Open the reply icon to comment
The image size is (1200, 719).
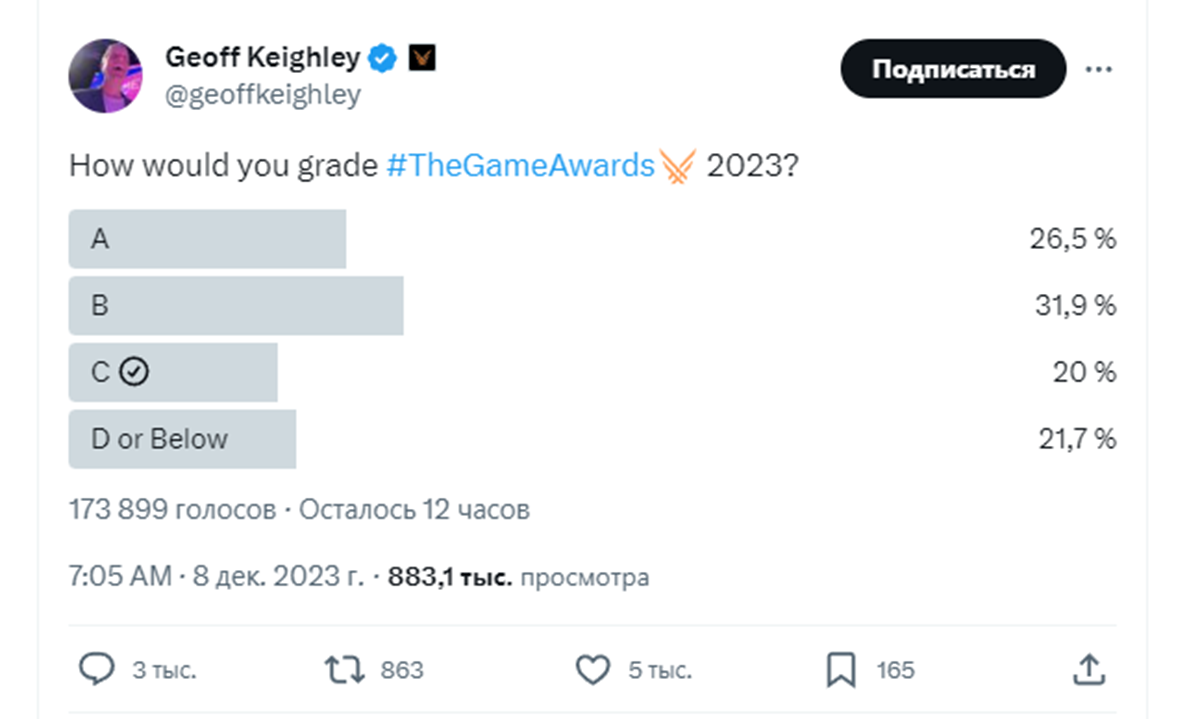[x=98, y=669]
